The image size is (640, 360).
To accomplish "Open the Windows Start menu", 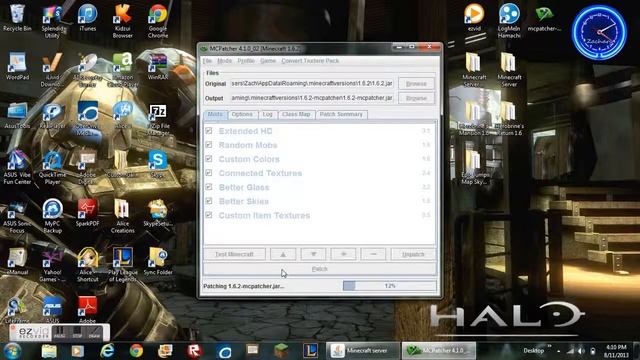I will tap(12, 351).
